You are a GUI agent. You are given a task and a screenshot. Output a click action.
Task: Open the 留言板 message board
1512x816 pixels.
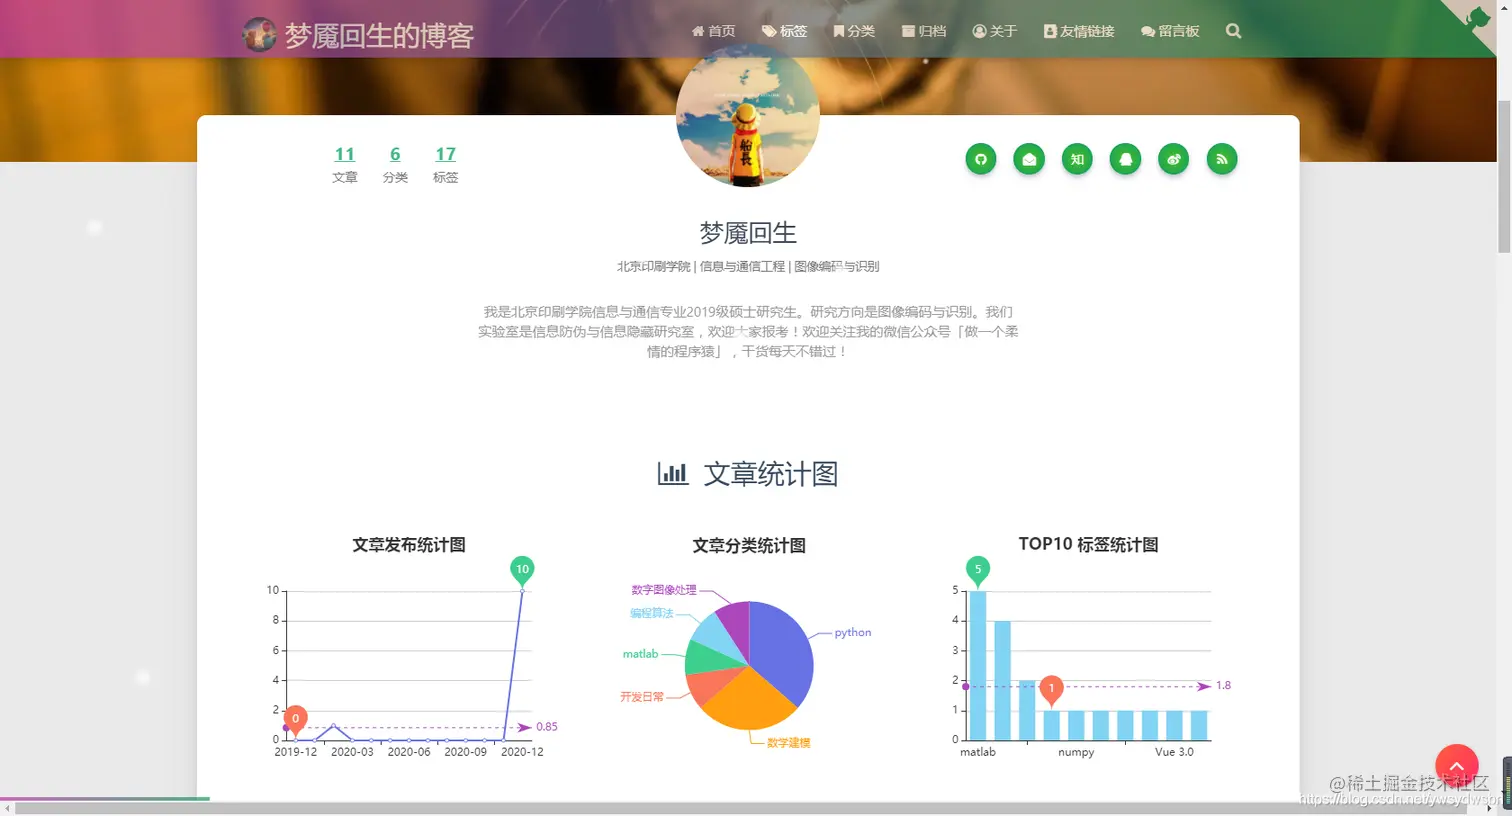click(1170, 31)
